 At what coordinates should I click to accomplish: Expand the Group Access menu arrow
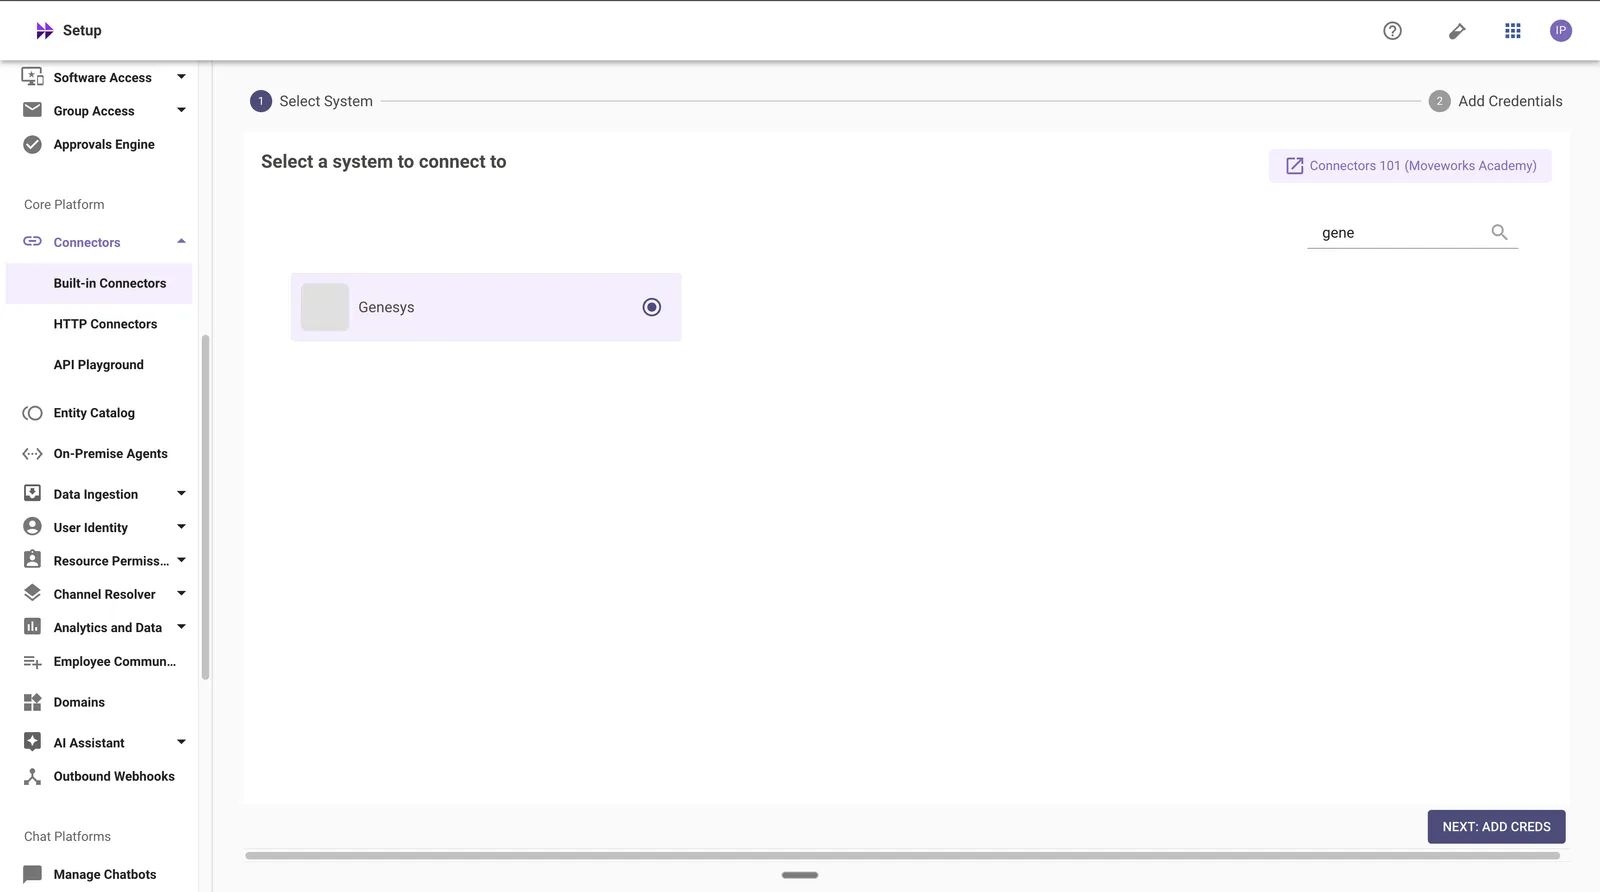181,110
